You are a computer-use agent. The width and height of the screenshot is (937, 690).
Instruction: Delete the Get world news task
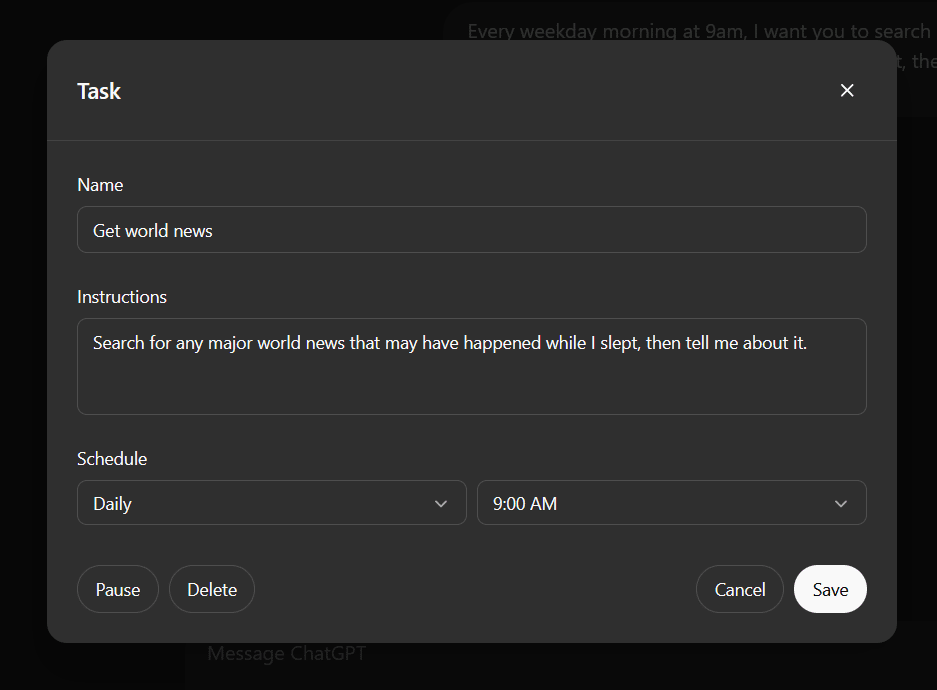[x=212, y=589]
